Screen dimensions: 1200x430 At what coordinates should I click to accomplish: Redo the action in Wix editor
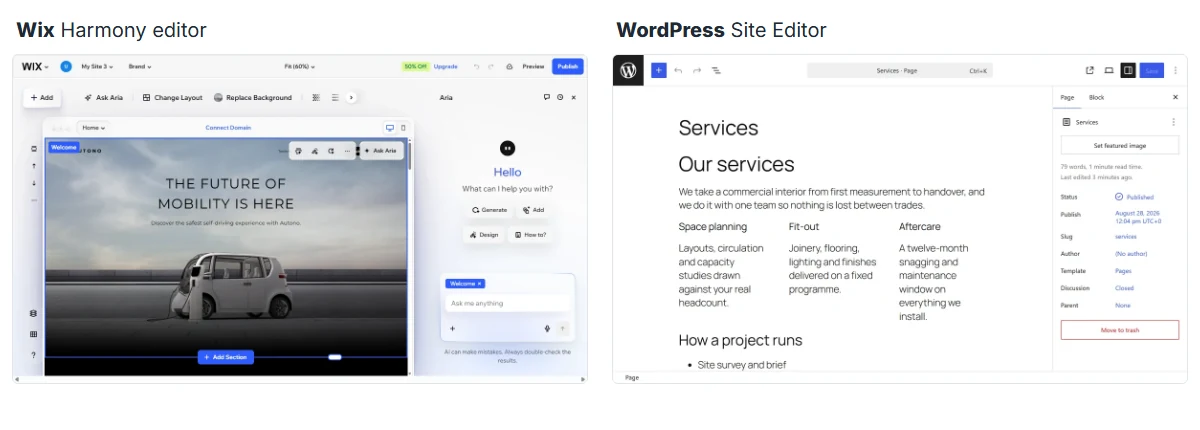click(491, 67)
